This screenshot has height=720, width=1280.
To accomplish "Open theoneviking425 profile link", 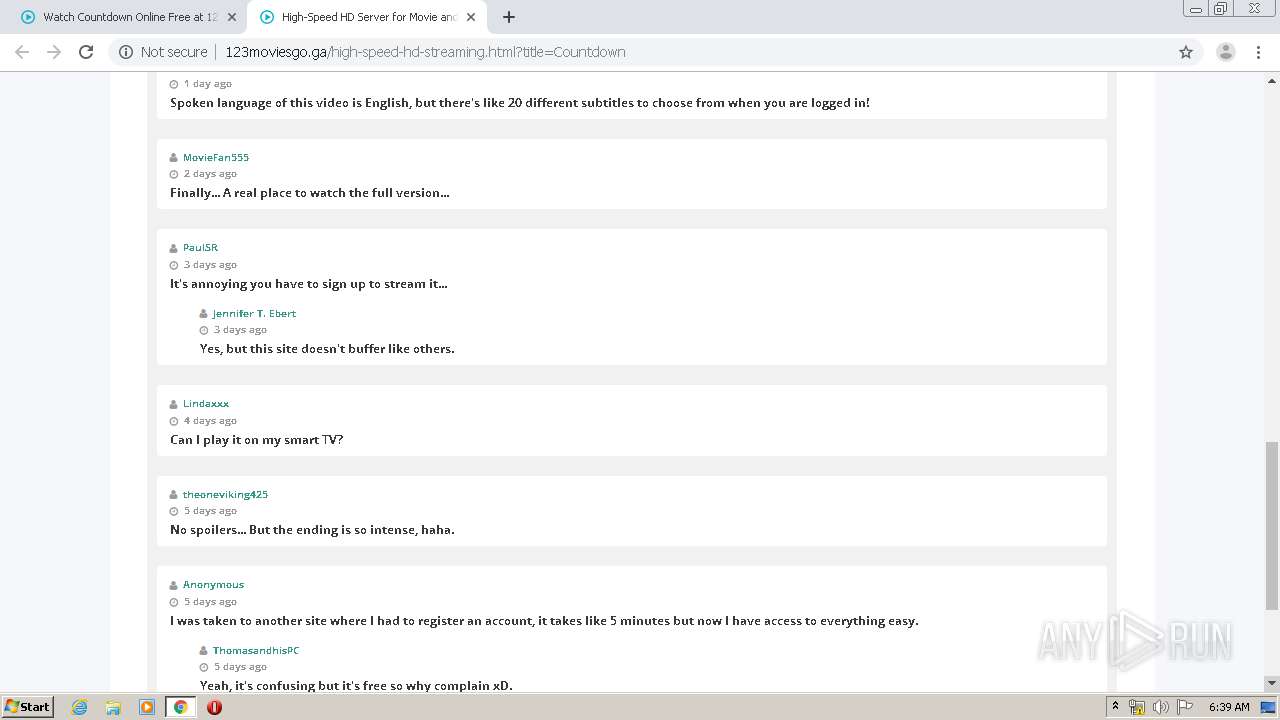I will click(225, 494).
